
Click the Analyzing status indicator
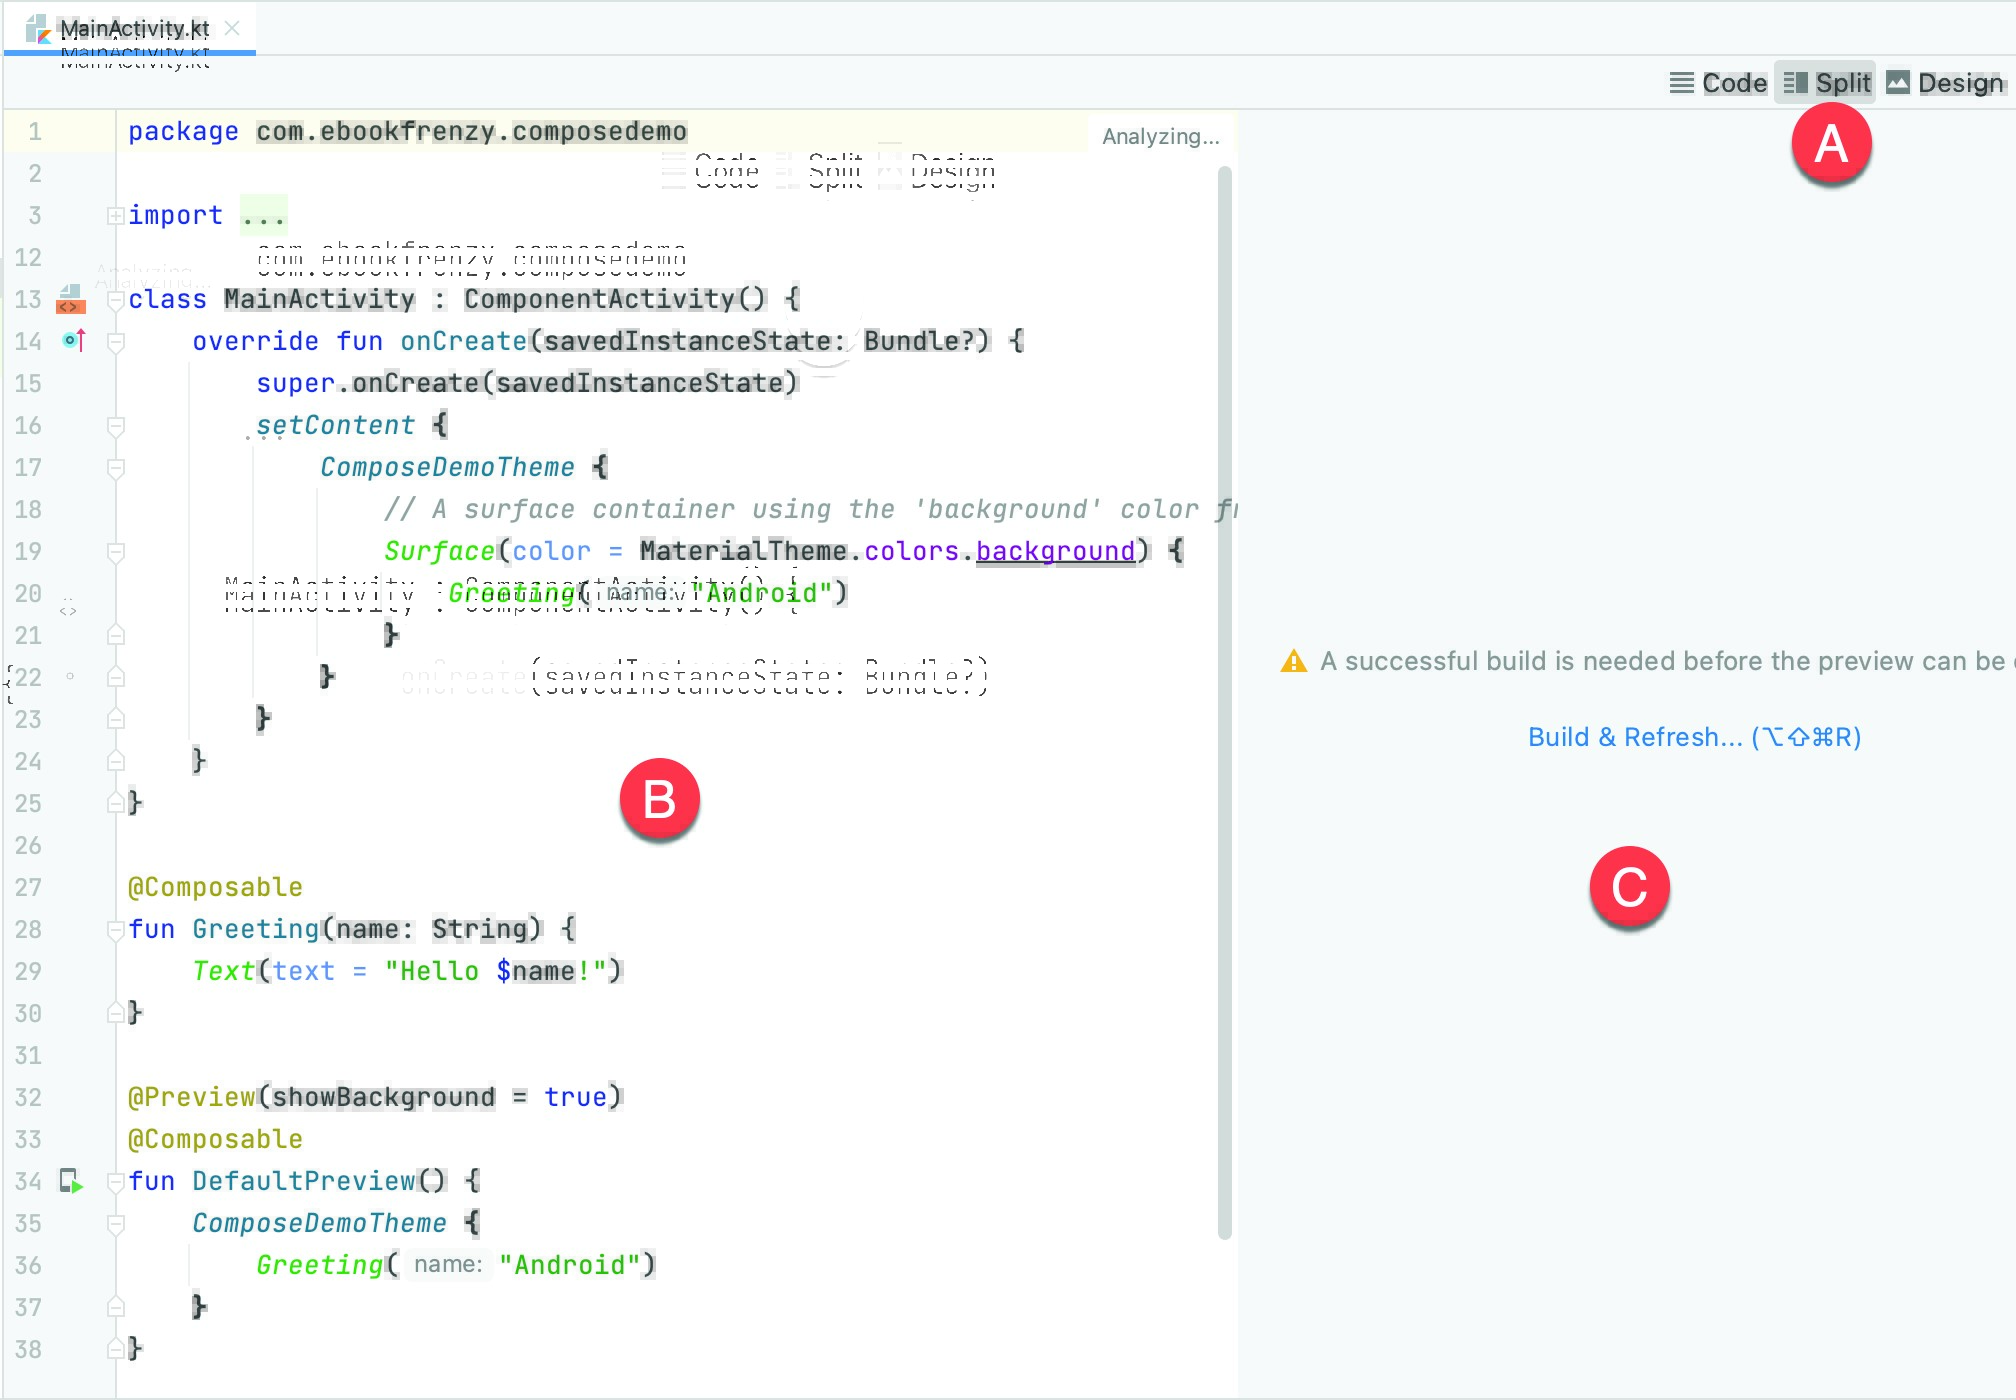pos(1160,136)
